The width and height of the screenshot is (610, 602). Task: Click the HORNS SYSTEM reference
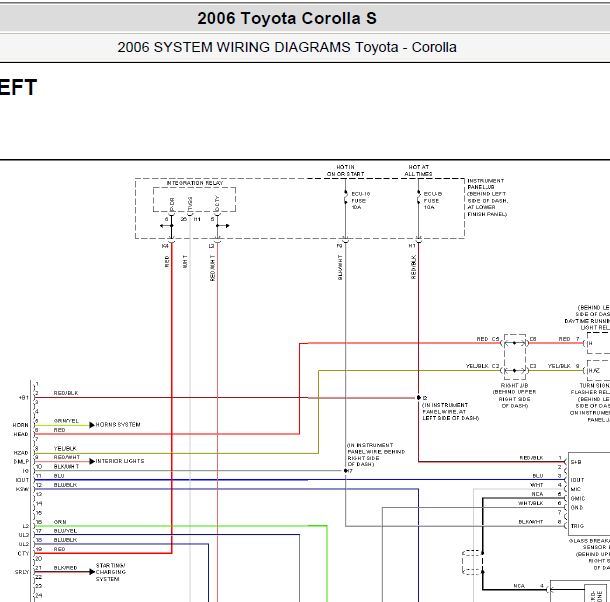[118, 425]
